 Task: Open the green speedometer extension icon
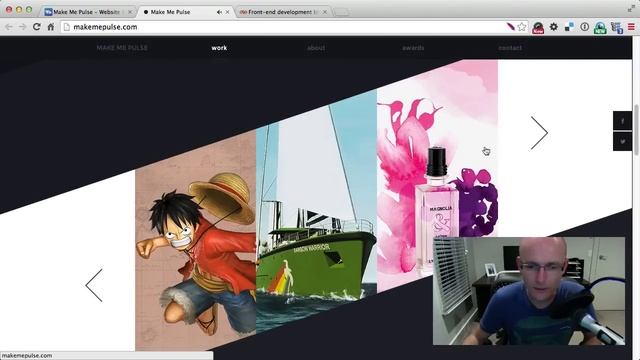pyautogui.click(x=600, y=27)
